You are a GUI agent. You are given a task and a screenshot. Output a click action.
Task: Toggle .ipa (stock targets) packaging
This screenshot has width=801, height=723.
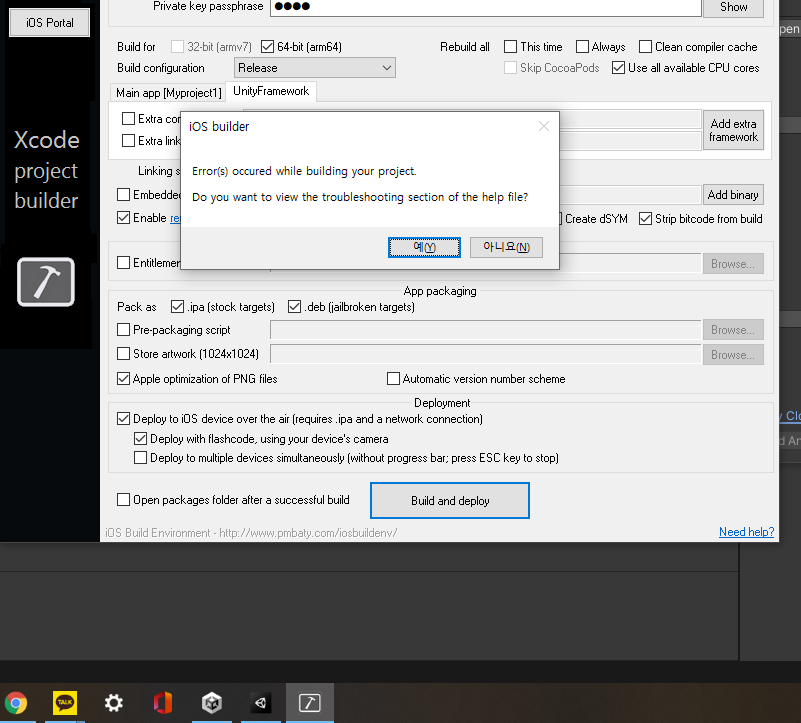pyautogui.click(x=177, y=307)
